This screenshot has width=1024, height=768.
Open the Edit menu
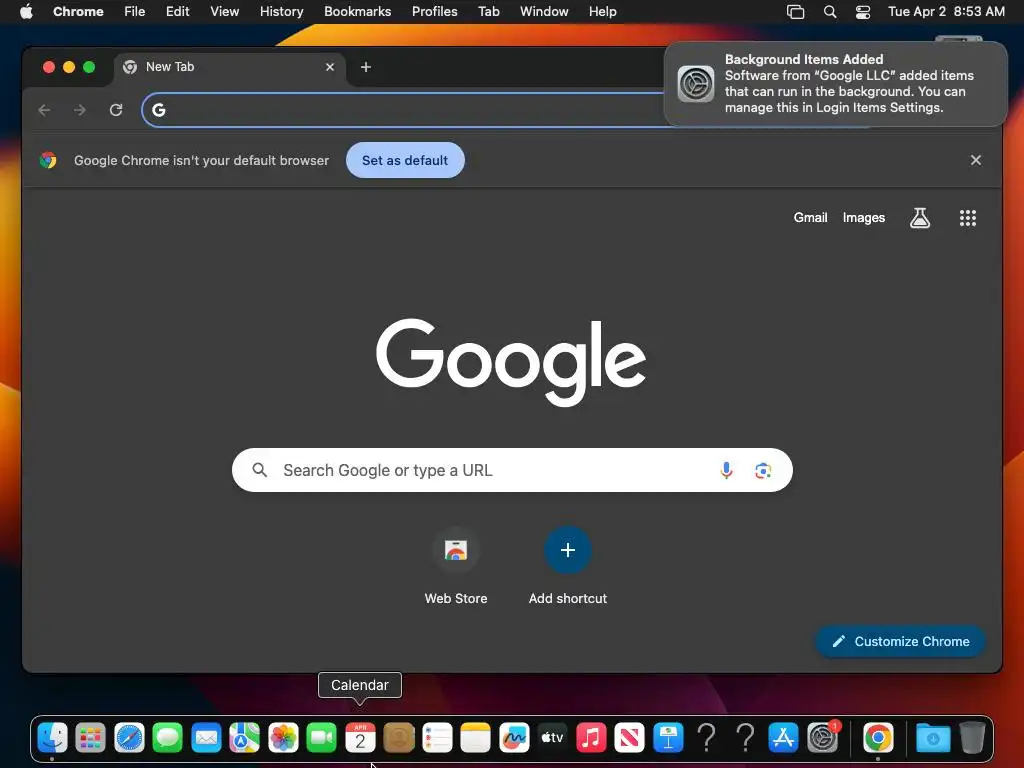tap(177, 12)
